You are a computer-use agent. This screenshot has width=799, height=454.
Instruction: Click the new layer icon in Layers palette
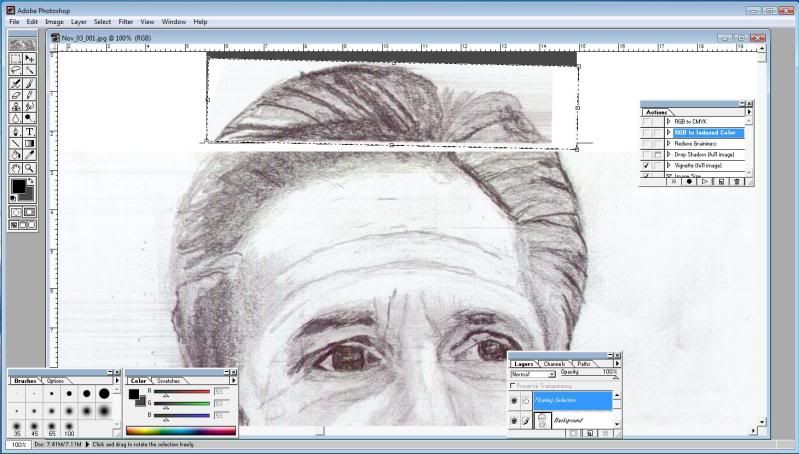pyautogui.click(x=590, y=434)
